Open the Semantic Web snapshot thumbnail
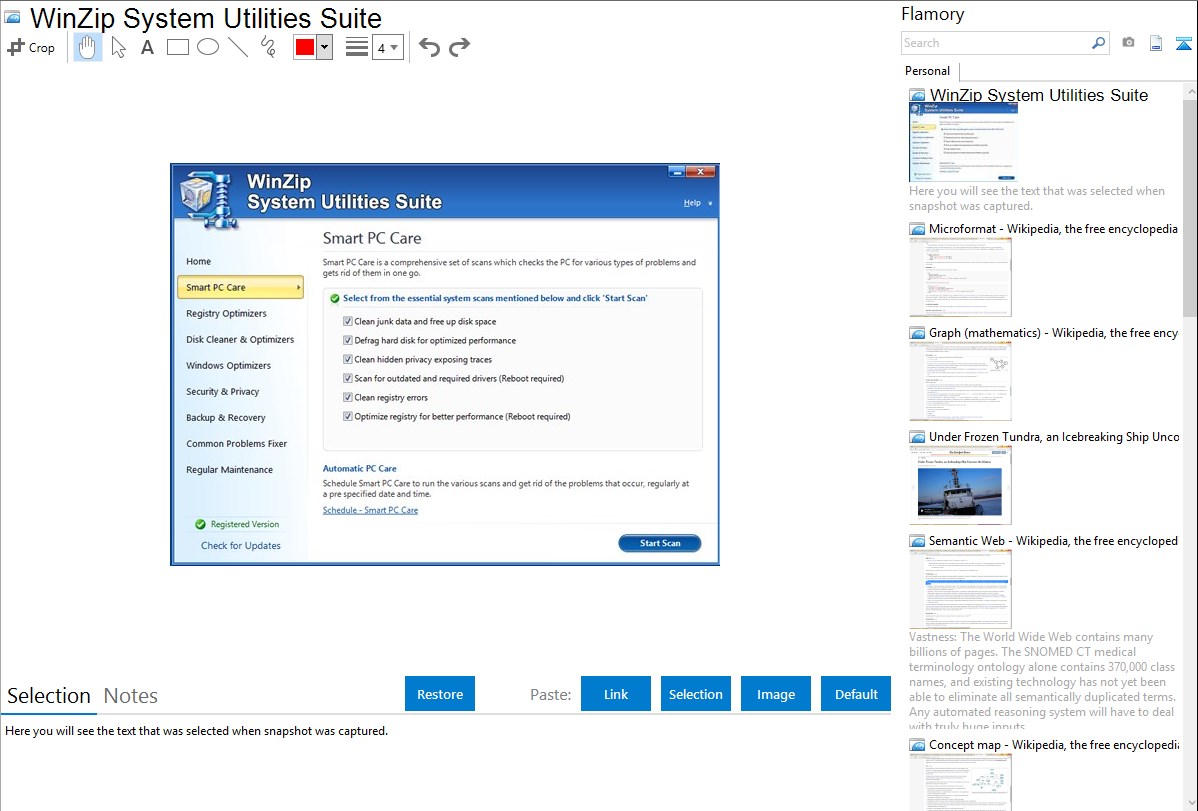1198x811 pixels. (960, 589)
